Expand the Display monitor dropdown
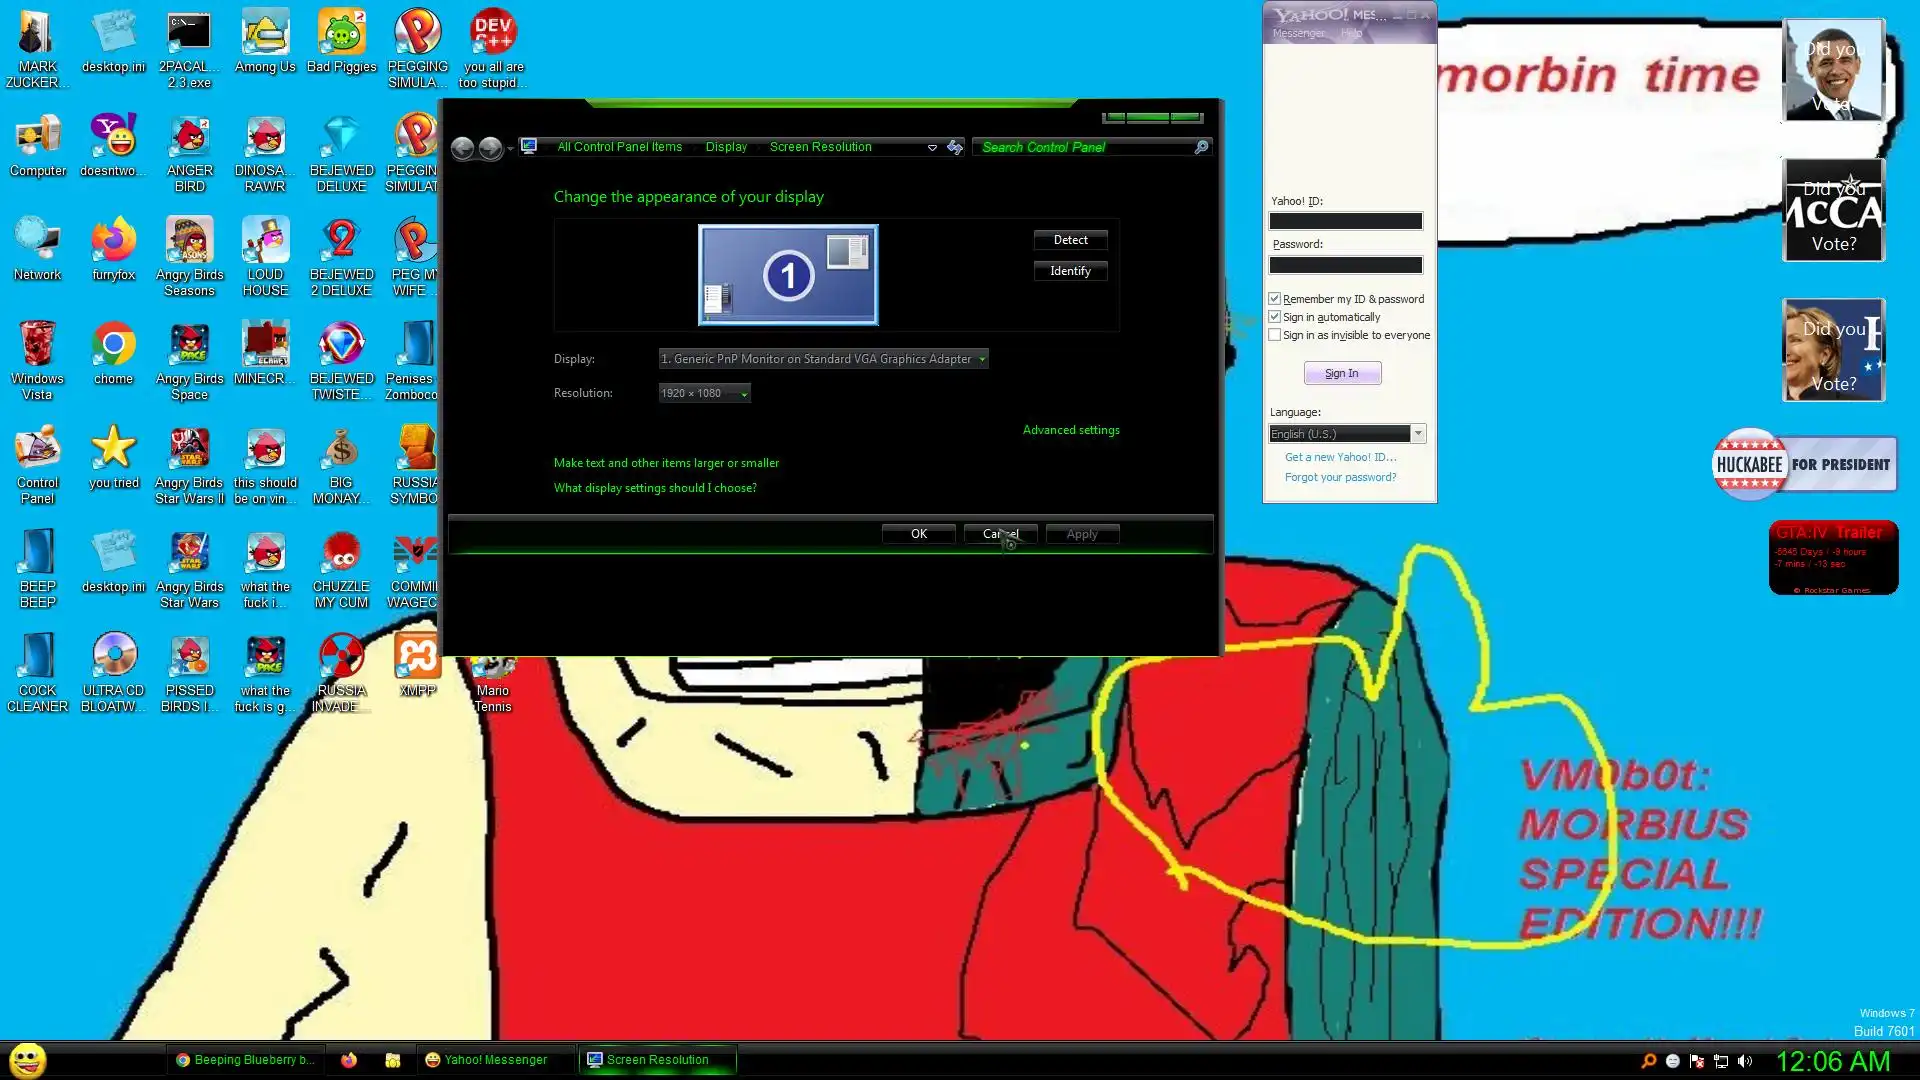1920x1080 pixels. pyautogui.click(x=823, y=359)
